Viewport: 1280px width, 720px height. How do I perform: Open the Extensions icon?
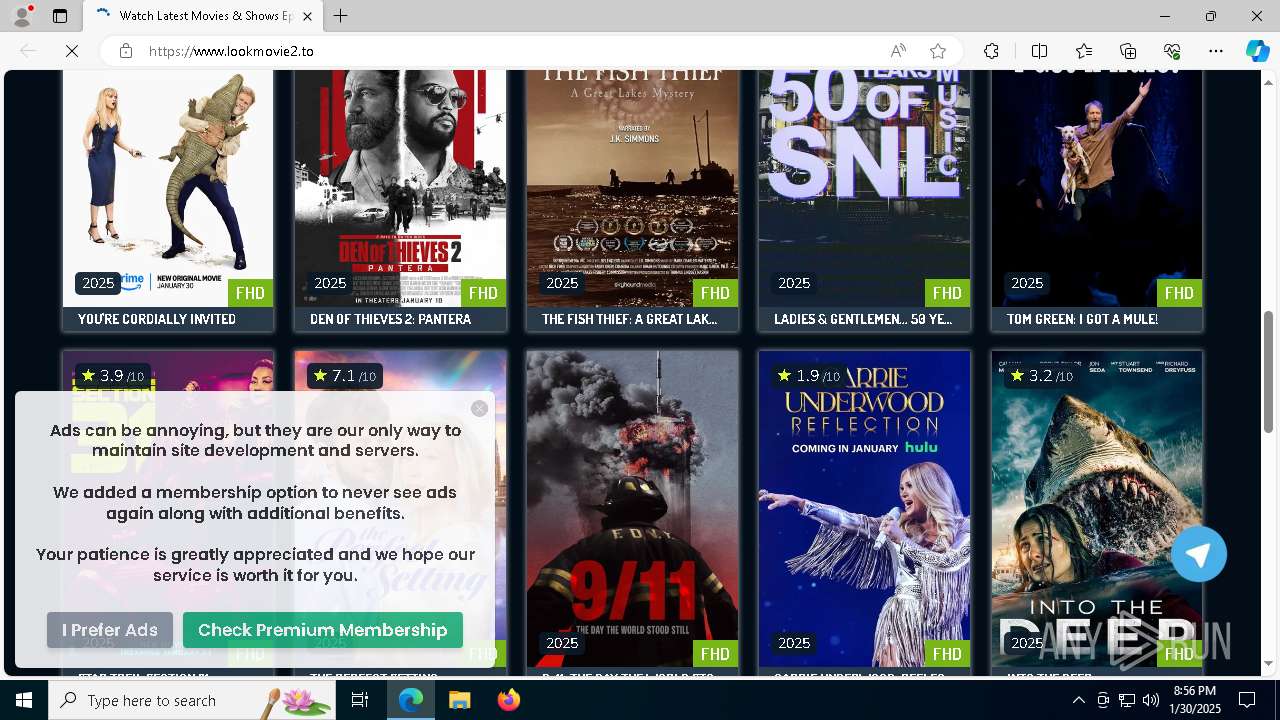991,51
